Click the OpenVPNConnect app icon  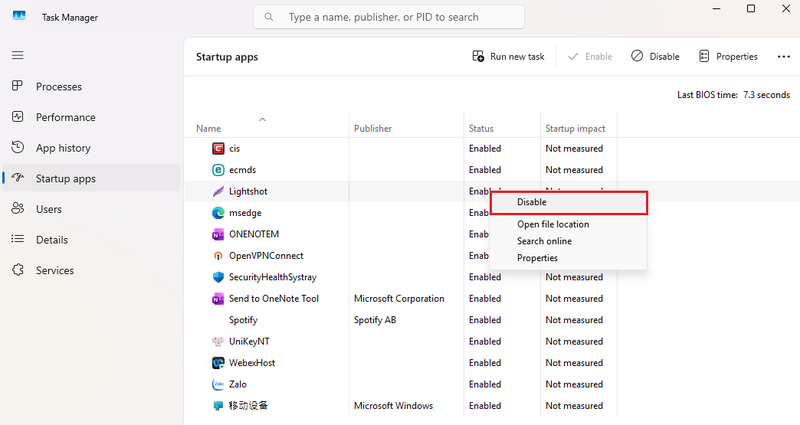pyautogui.click(x=218, y=256)
